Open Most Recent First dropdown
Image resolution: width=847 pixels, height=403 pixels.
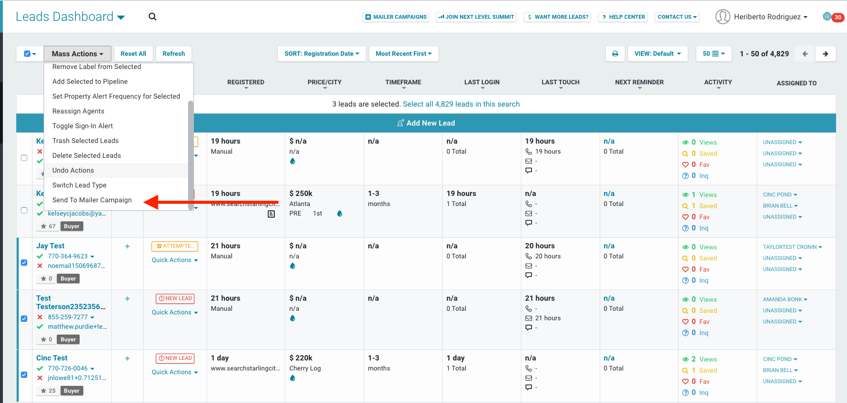pyautogui.click(x=404, y=54)
